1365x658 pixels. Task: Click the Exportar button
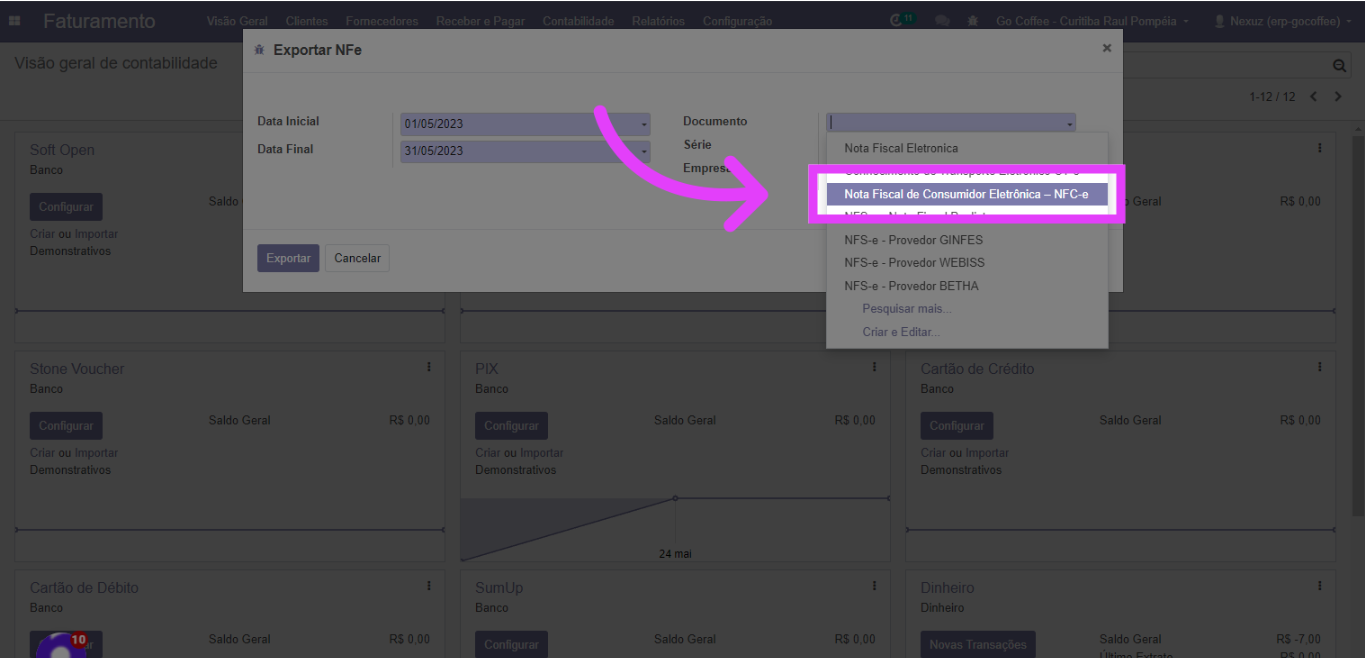(288, 258)
